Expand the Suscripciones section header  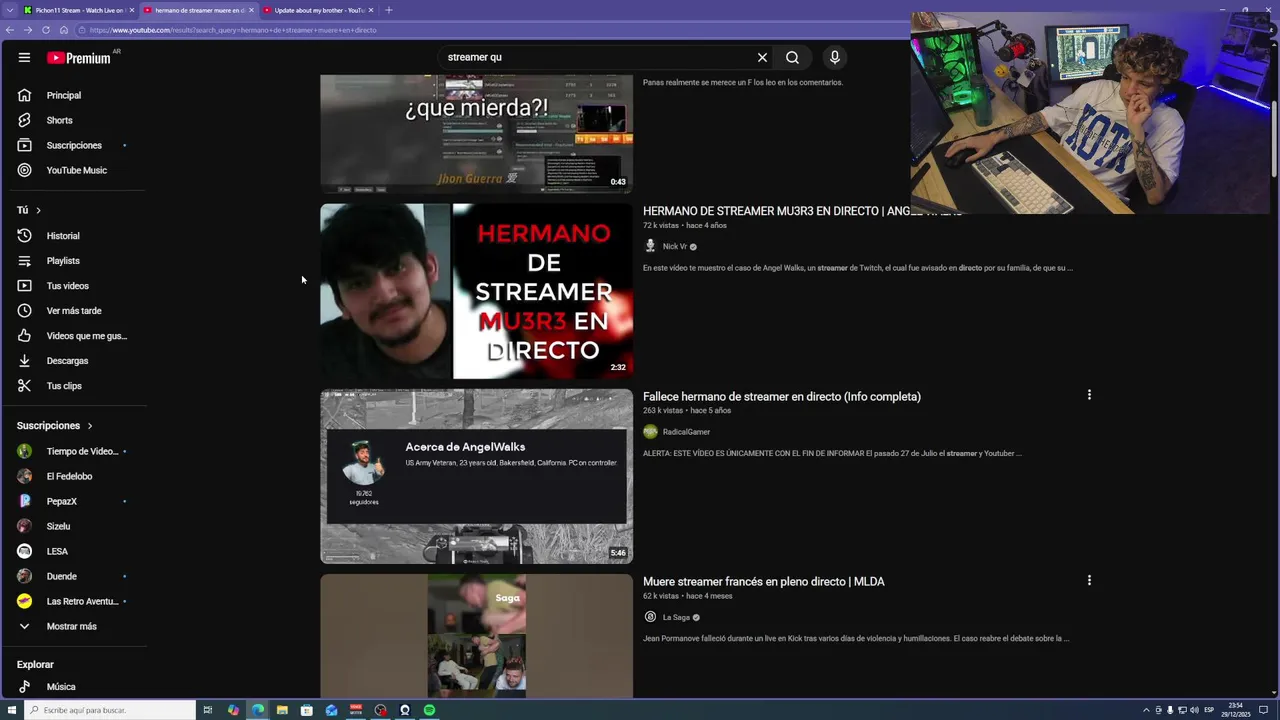55,426
